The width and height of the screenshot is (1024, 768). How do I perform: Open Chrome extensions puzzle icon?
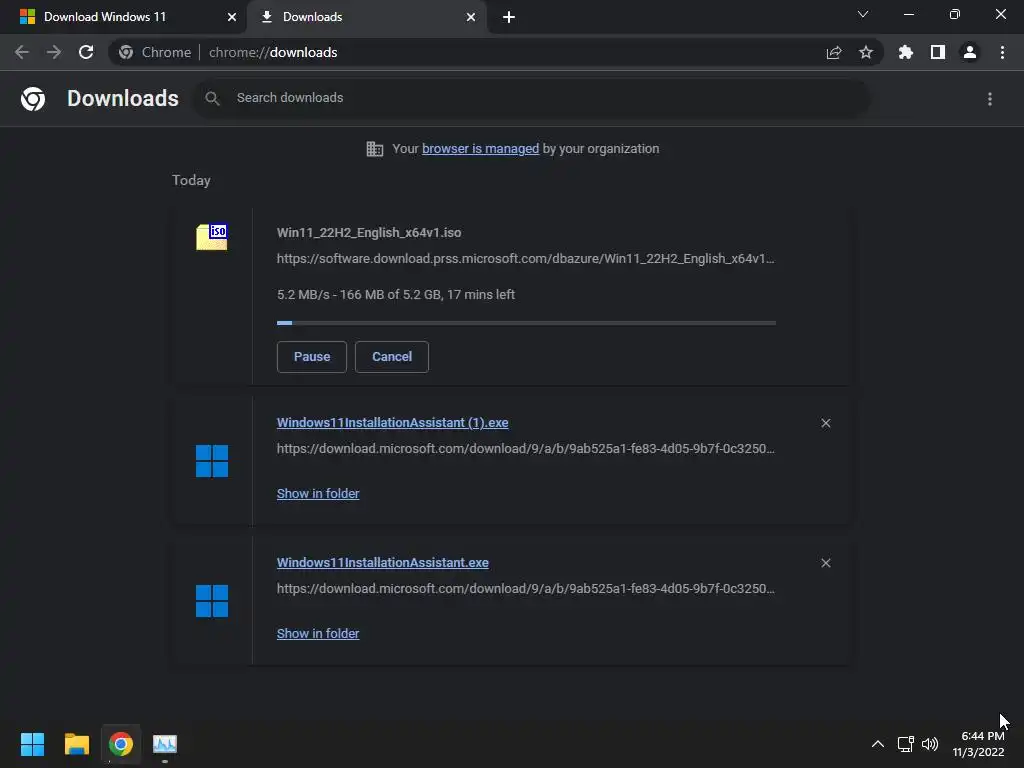[906, 52]
